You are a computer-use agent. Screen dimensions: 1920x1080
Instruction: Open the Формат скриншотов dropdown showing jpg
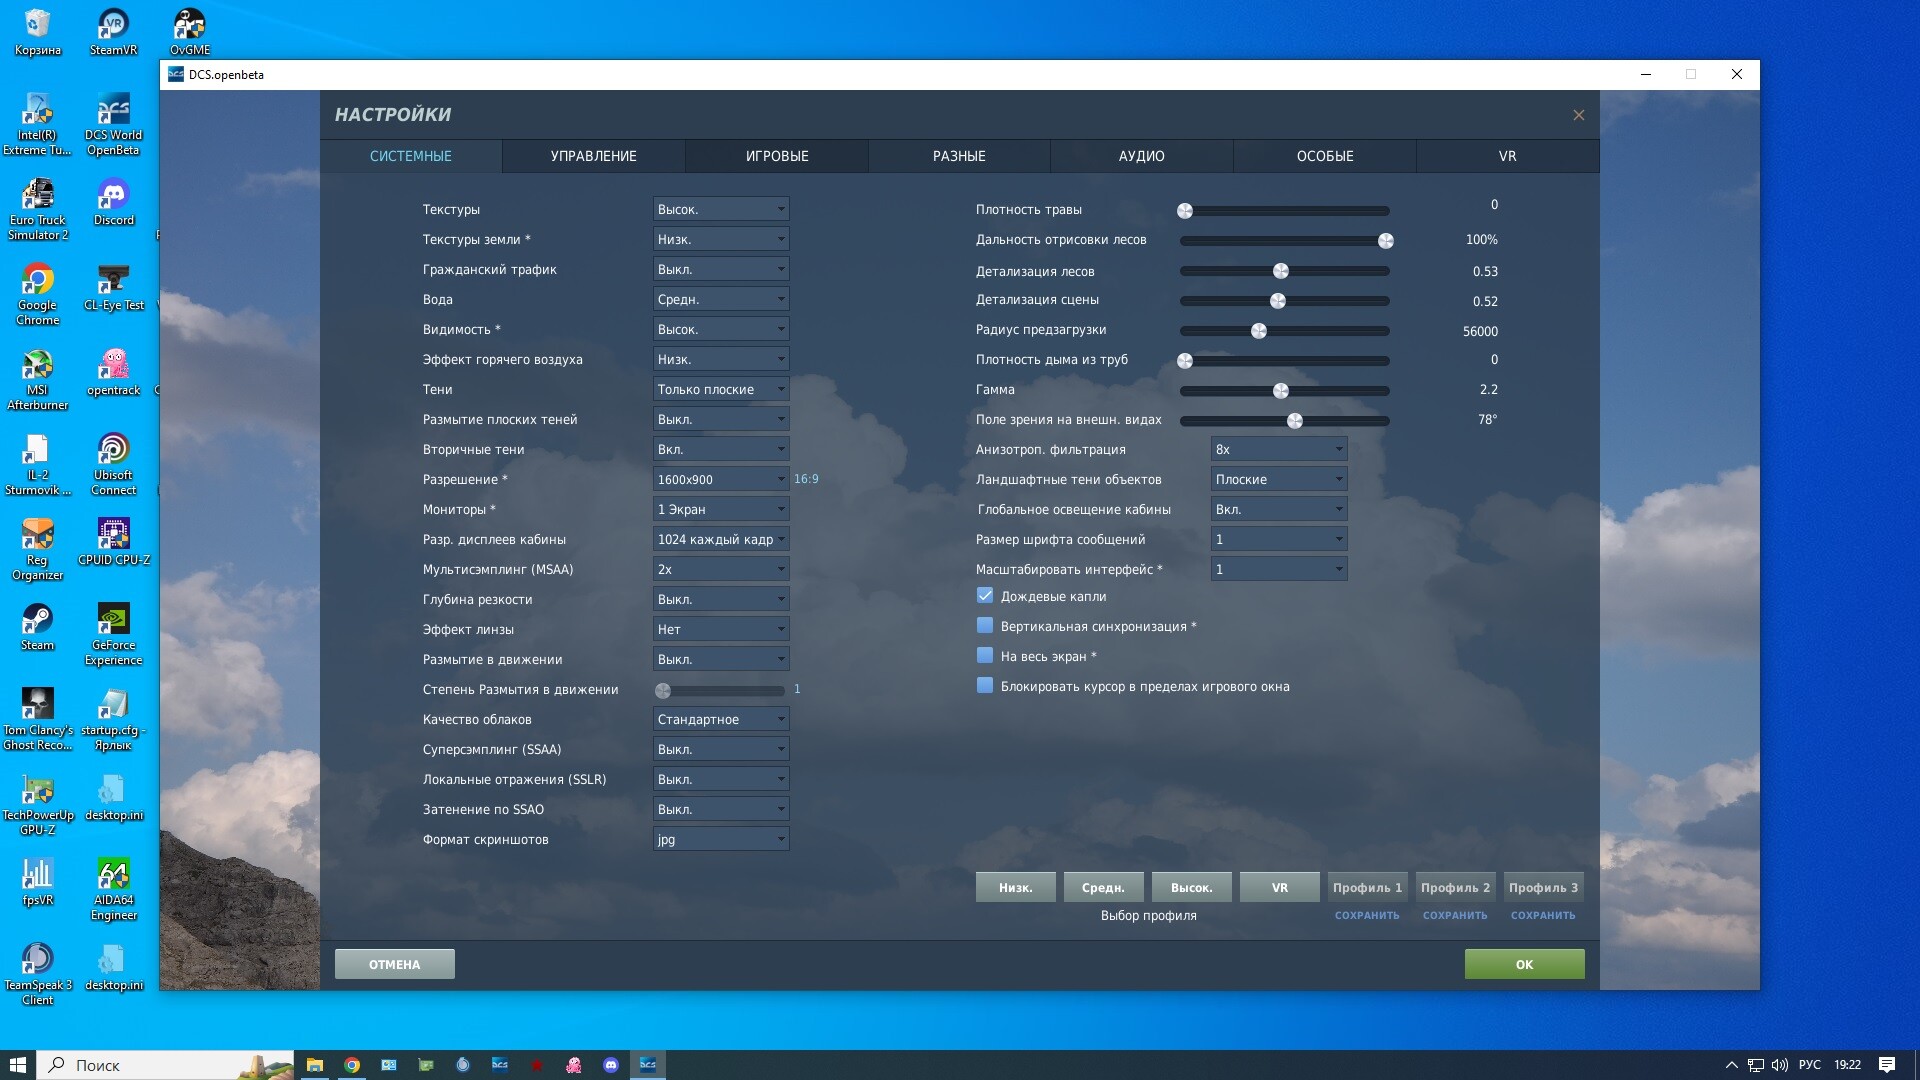pyautogui.click(x=721, y=839)
